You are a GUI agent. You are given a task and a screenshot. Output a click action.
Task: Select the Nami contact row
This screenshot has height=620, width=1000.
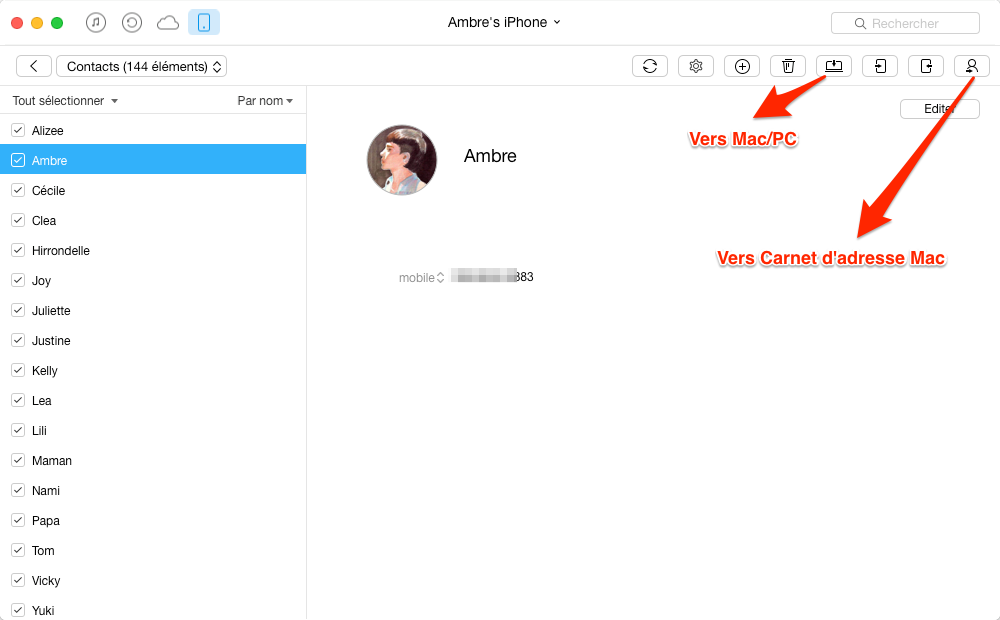(153, 491)
